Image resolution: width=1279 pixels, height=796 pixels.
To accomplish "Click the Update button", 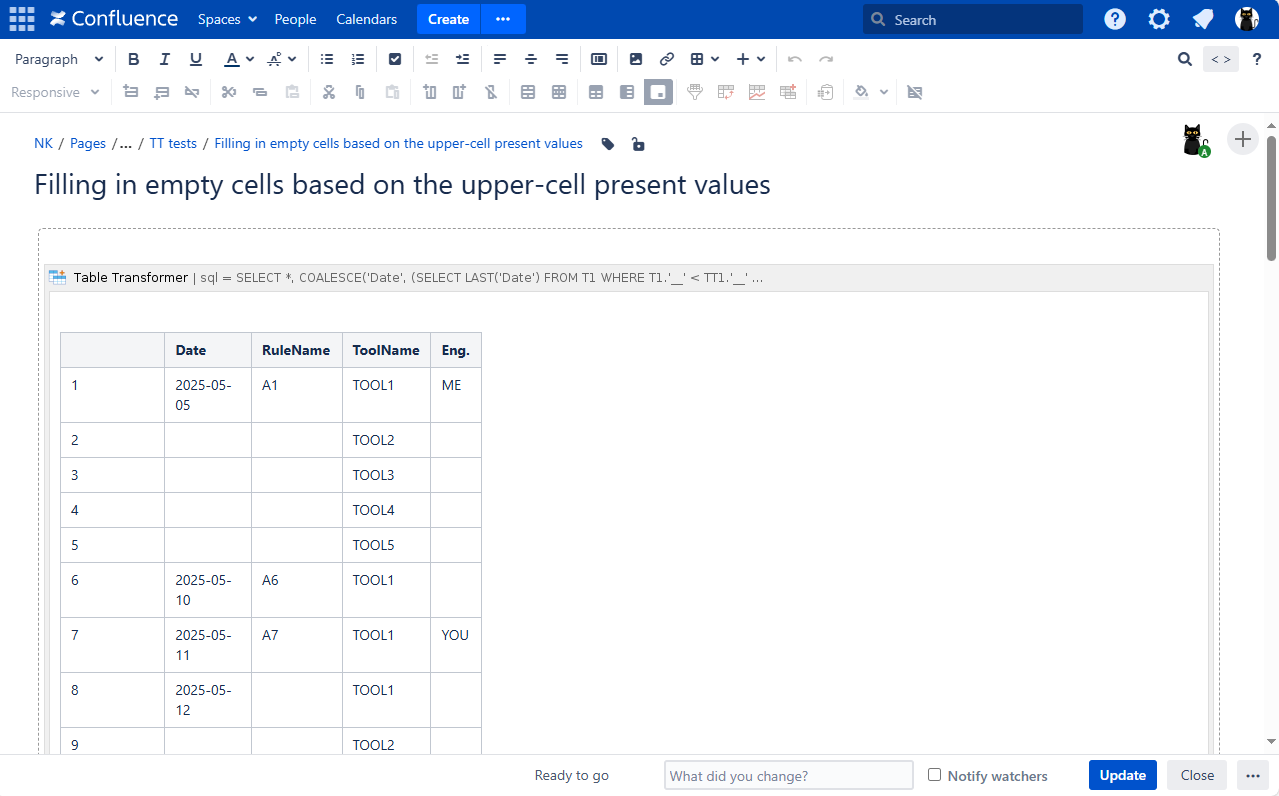I will click(1122, 775).
